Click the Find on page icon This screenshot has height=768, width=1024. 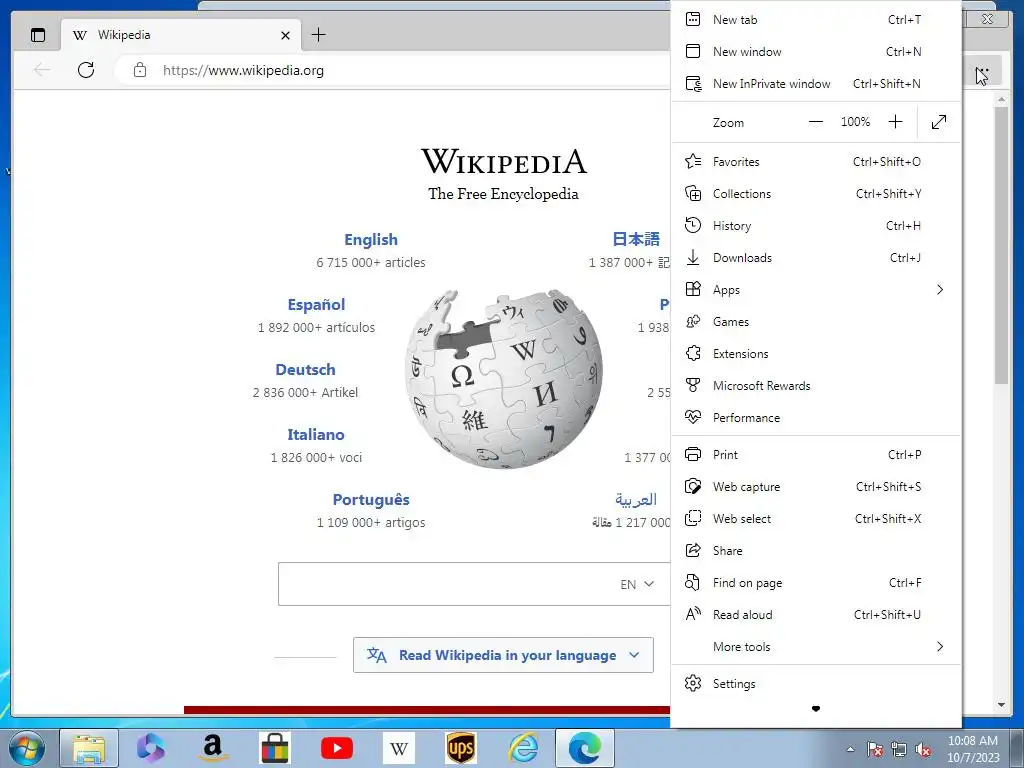(693, 582)
